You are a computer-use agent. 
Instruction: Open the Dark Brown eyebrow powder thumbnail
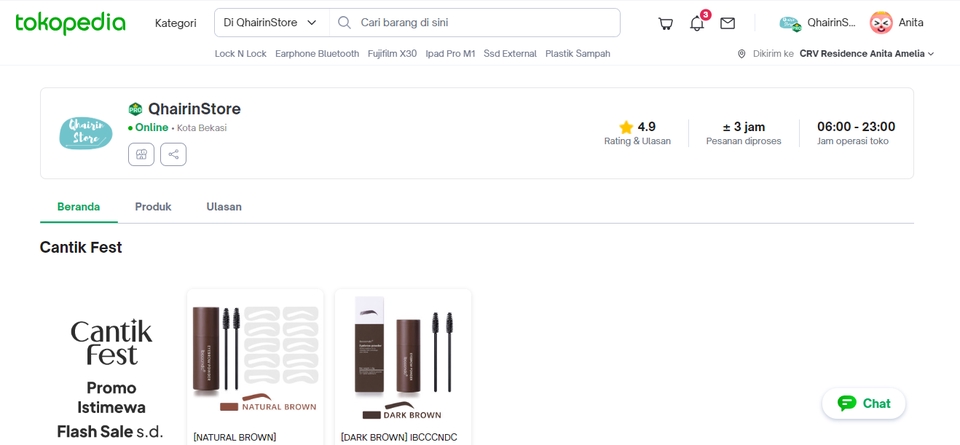click(403, 357)
